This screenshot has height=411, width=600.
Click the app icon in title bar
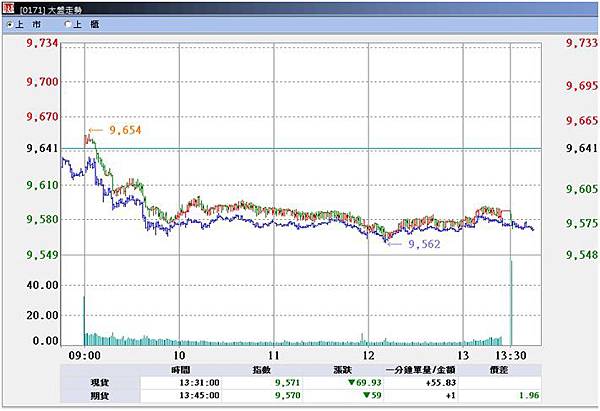tap(8, 7)
